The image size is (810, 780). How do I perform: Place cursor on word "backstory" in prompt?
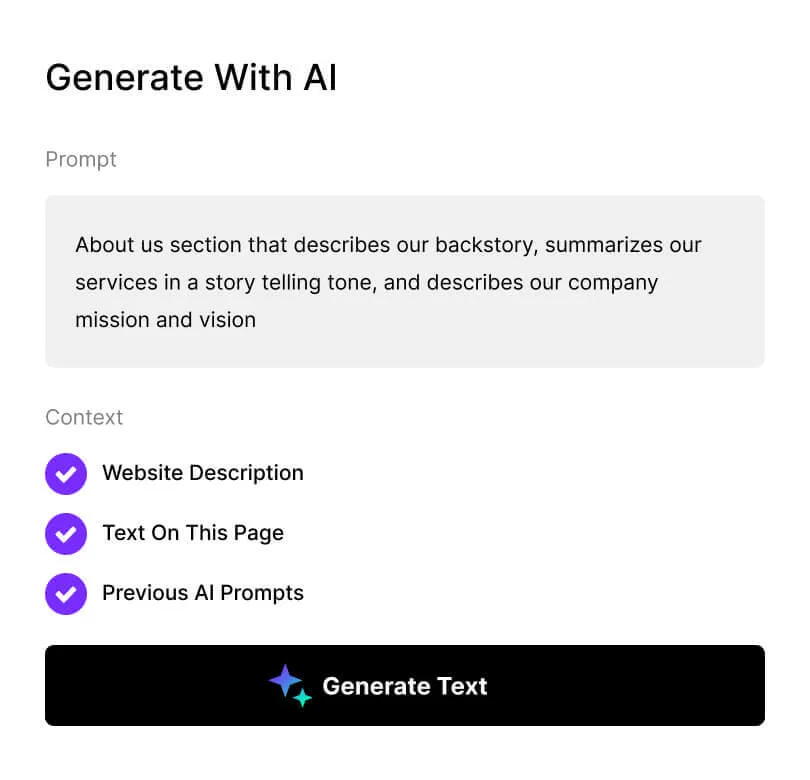(x=484, y=245)
